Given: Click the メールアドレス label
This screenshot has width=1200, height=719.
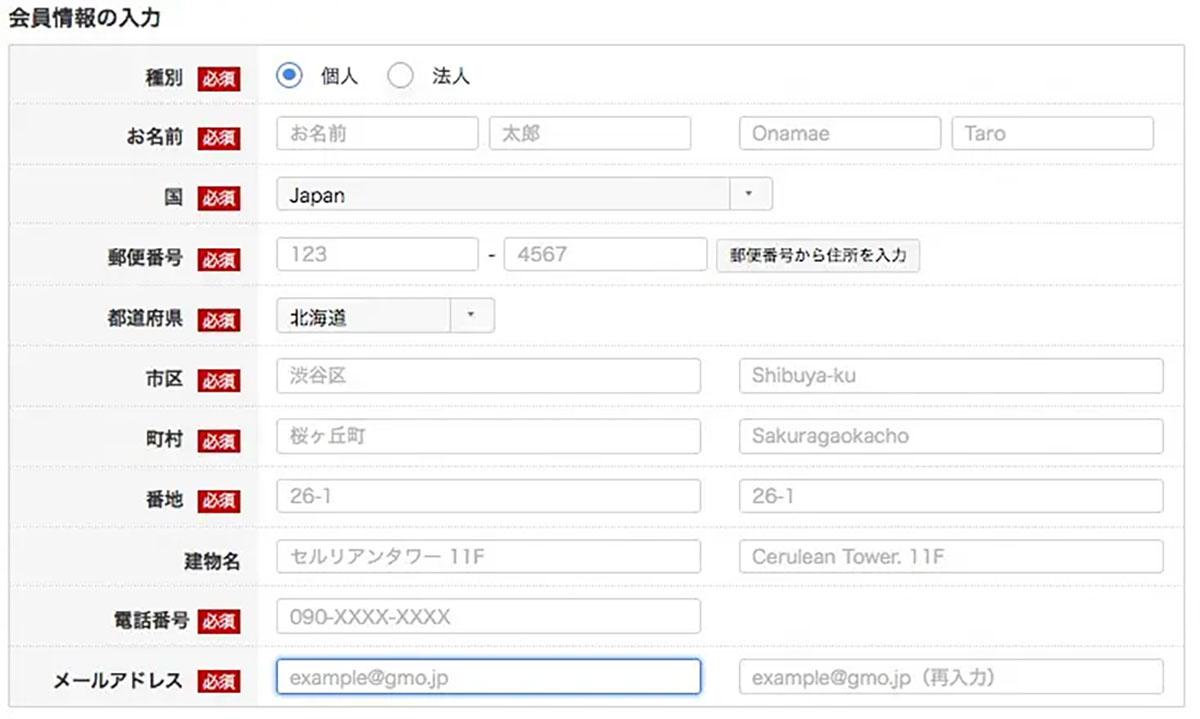Looking at the screenshot, I should 118,681.
